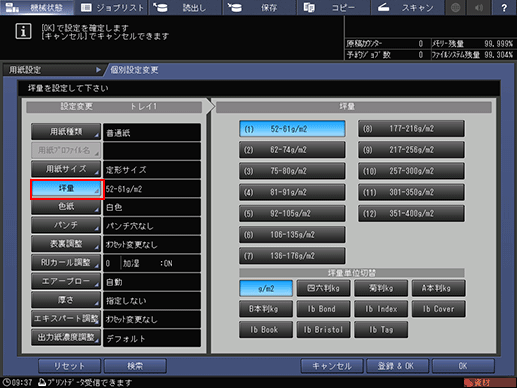517x388 pixels.
Task: Open the 出力紙濃度調整 output density setting
Action: click(66, 337)
